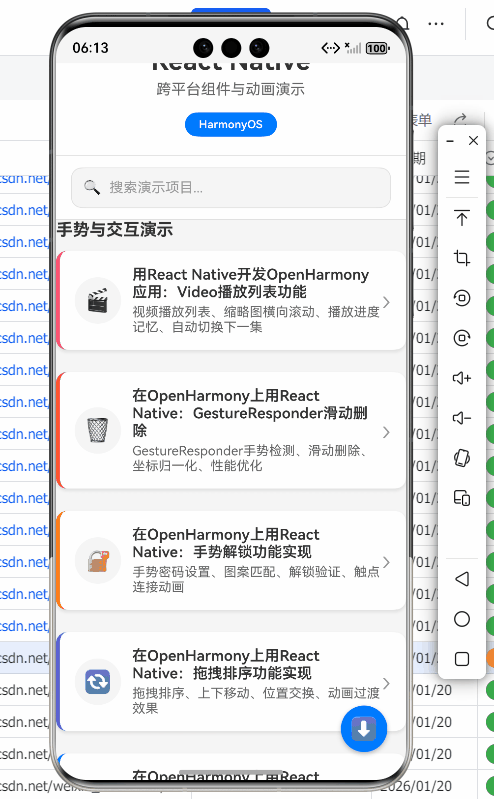The height and width of the screenshot is (799, 494).
Task: Click the 06:13 clock in phone status bar
Action: coord(90,48)
